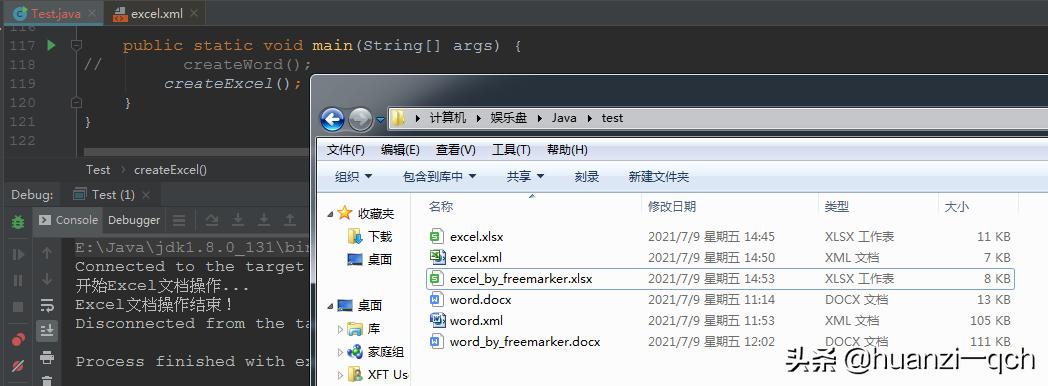Open the 查看(V) menu
The height and width of the screenshot is (386, 1048).
click(456, 150)
